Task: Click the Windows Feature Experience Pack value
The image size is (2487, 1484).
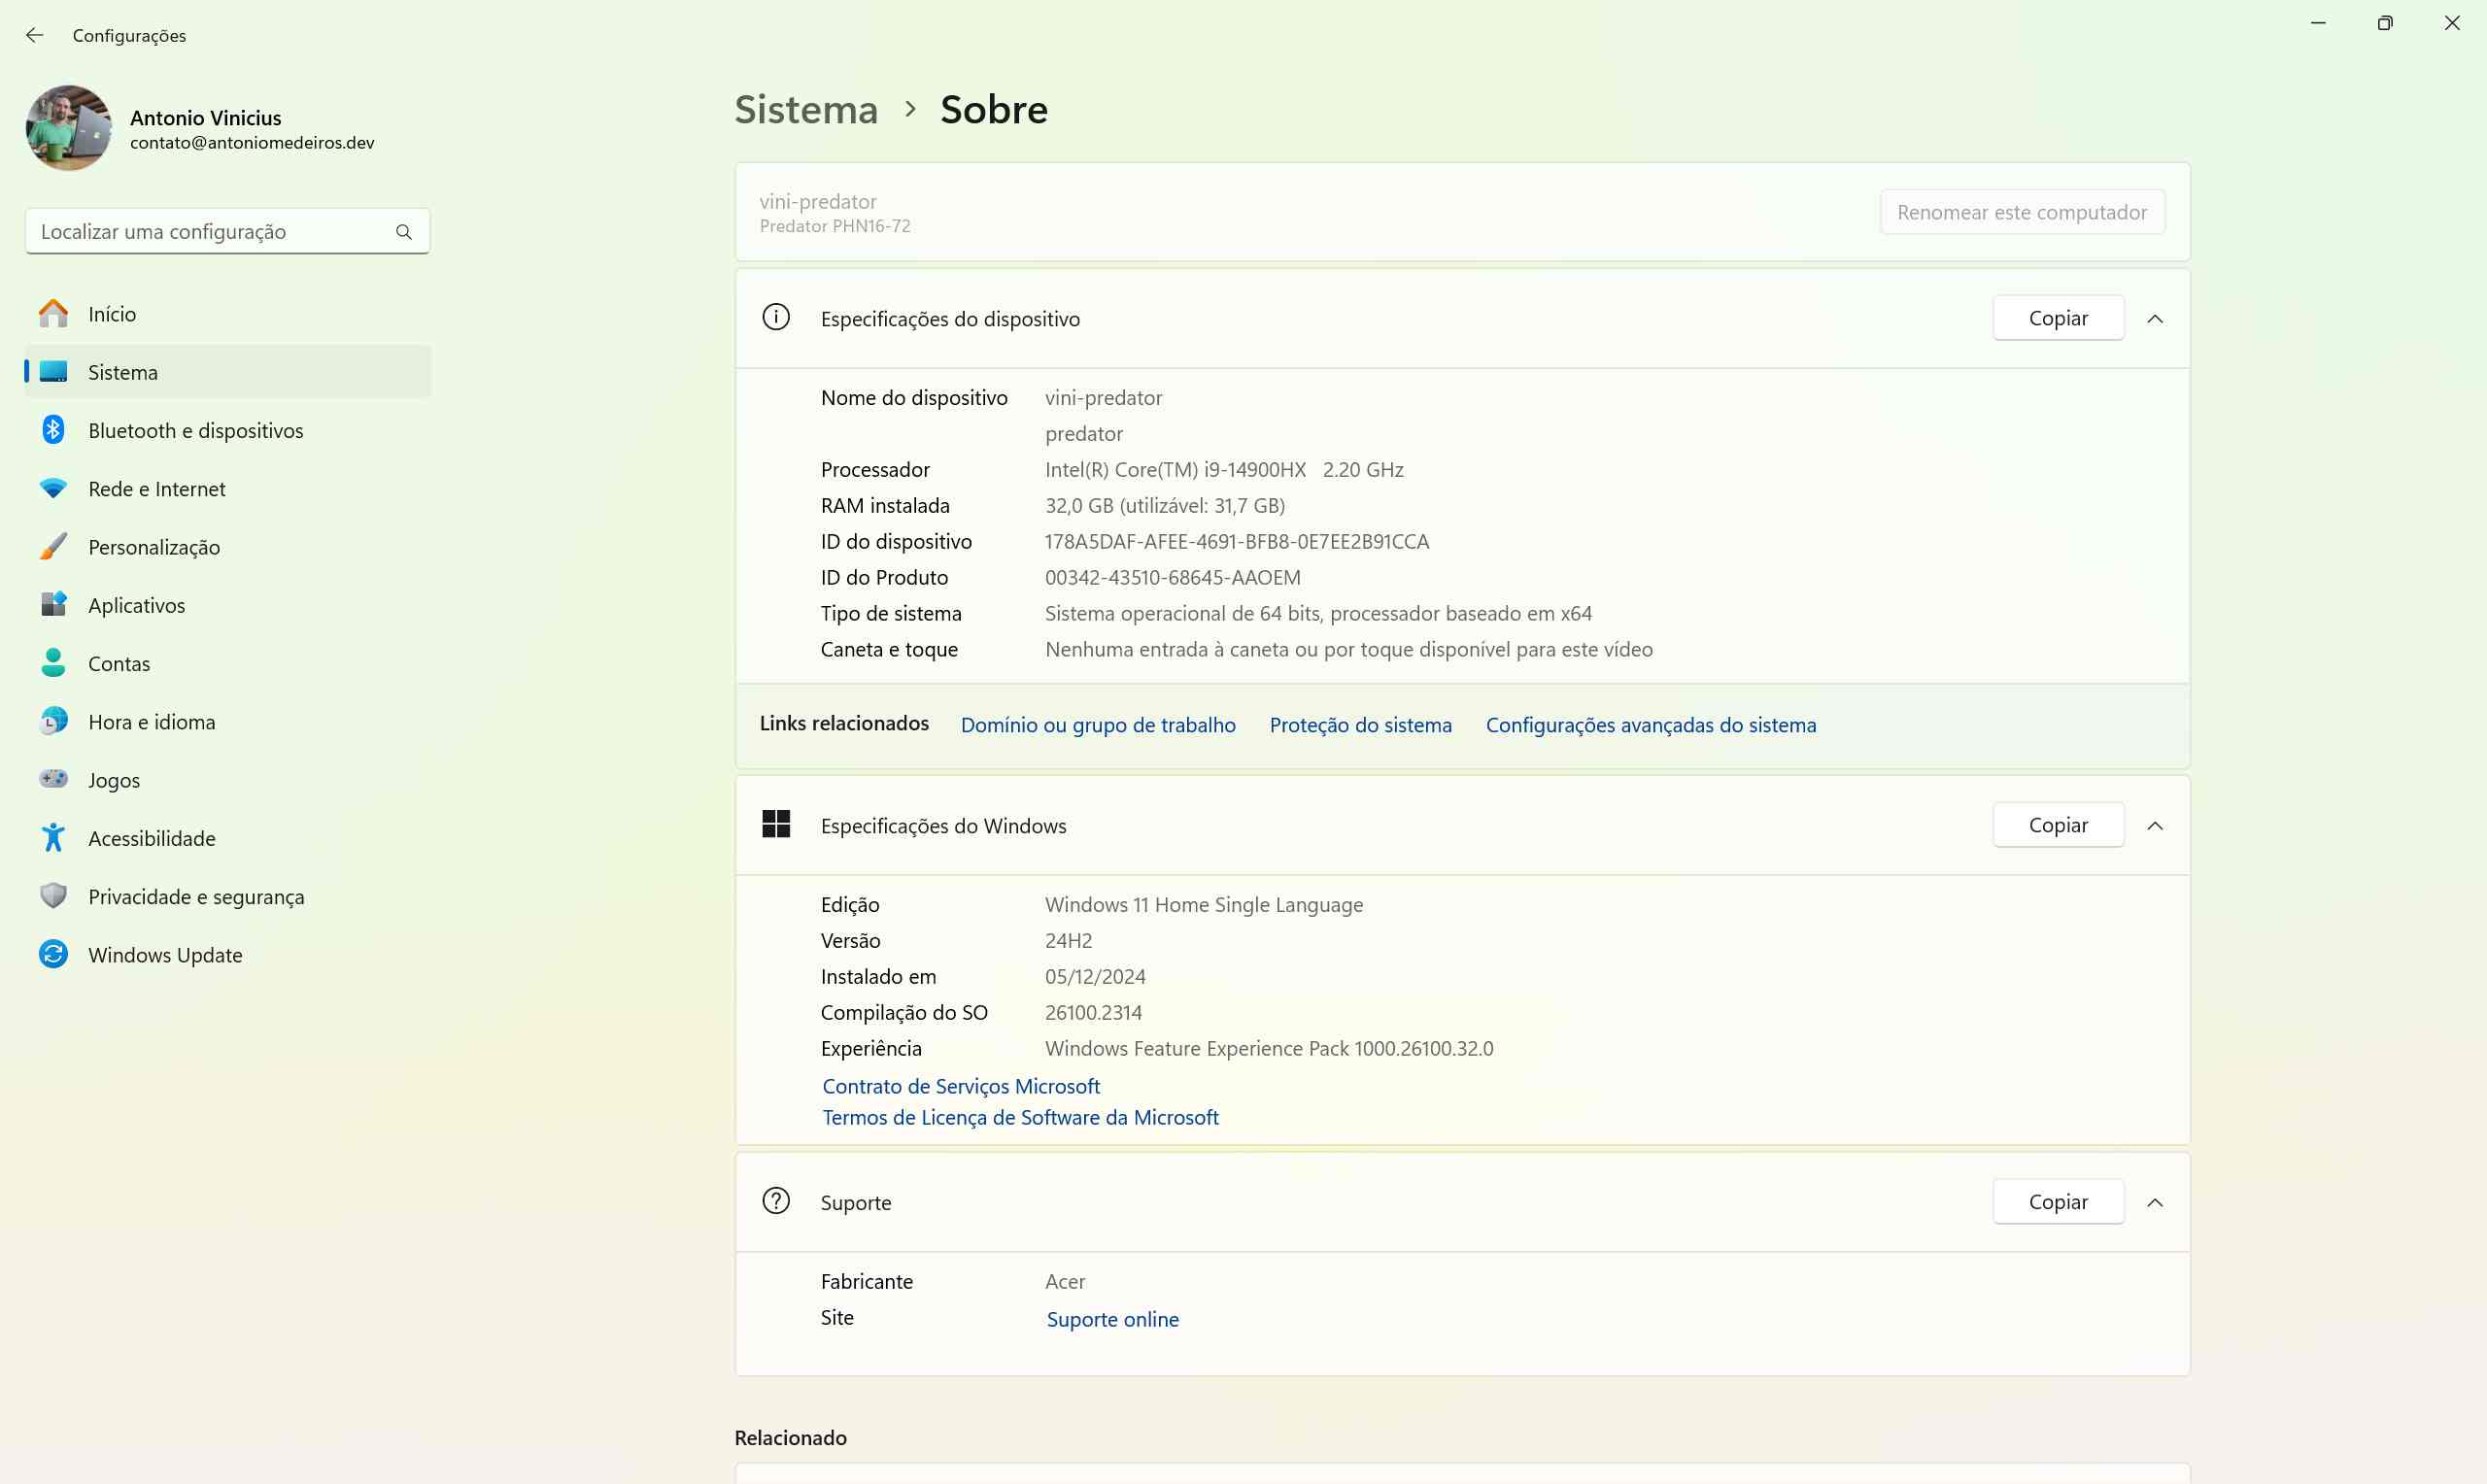Action: pos(1269,1048)
